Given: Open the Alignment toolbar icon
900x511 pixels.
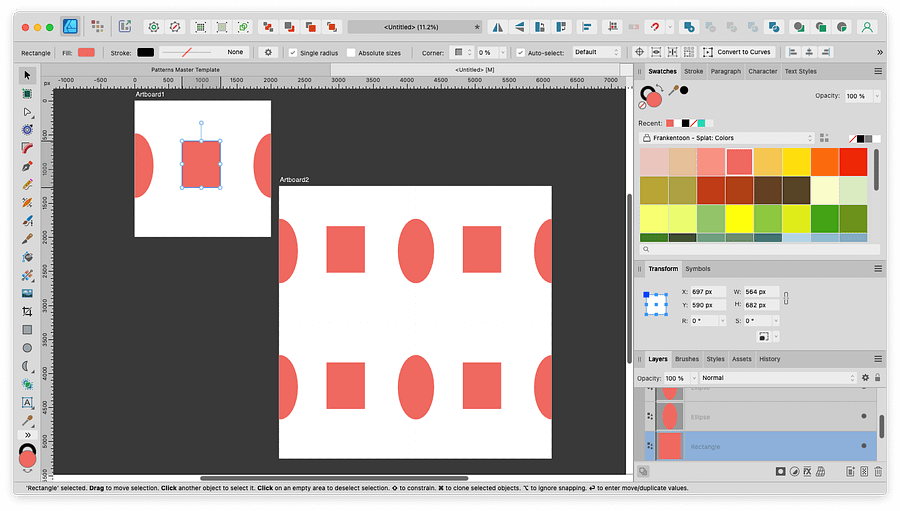Looking at the screenshot, I should (587, 27).
